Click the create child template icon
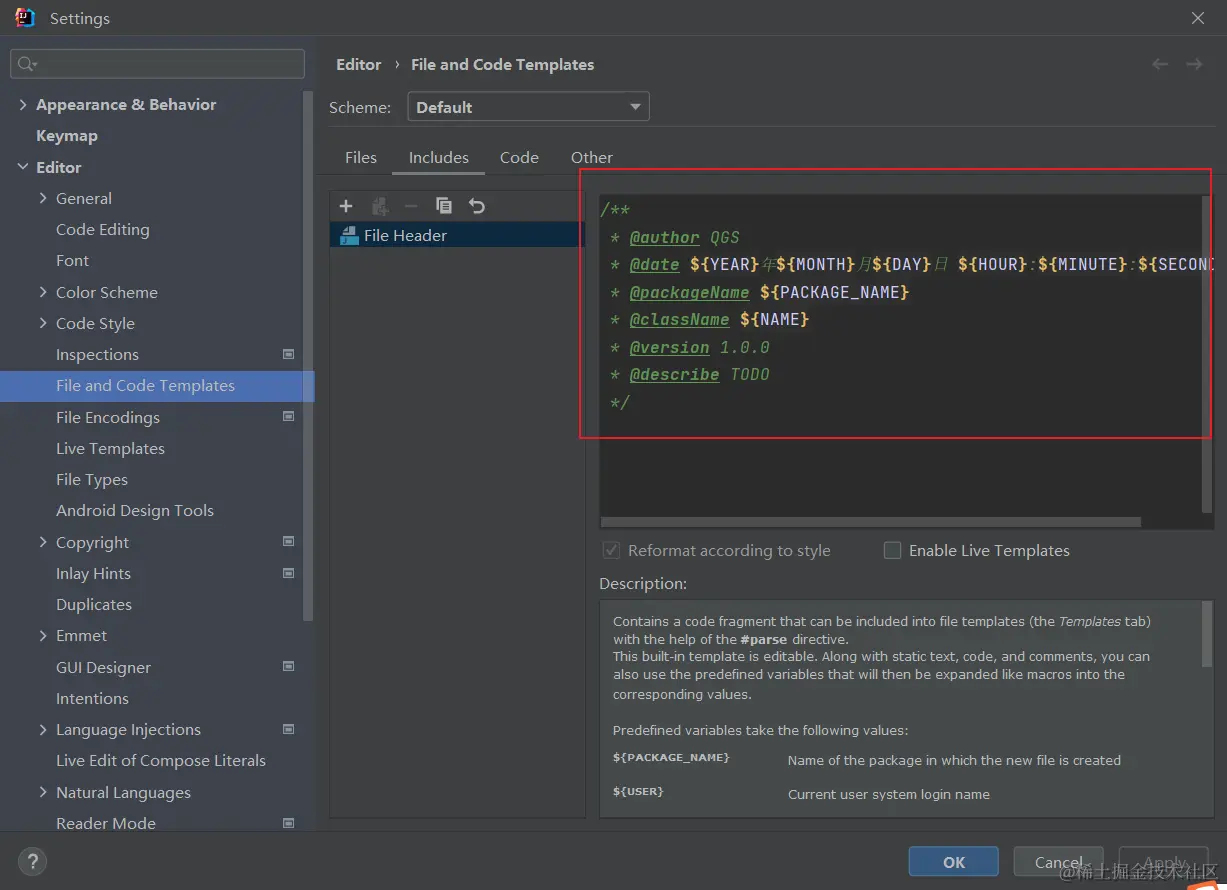The height and width of the screenshot is (890, 1227). [379, 206]
